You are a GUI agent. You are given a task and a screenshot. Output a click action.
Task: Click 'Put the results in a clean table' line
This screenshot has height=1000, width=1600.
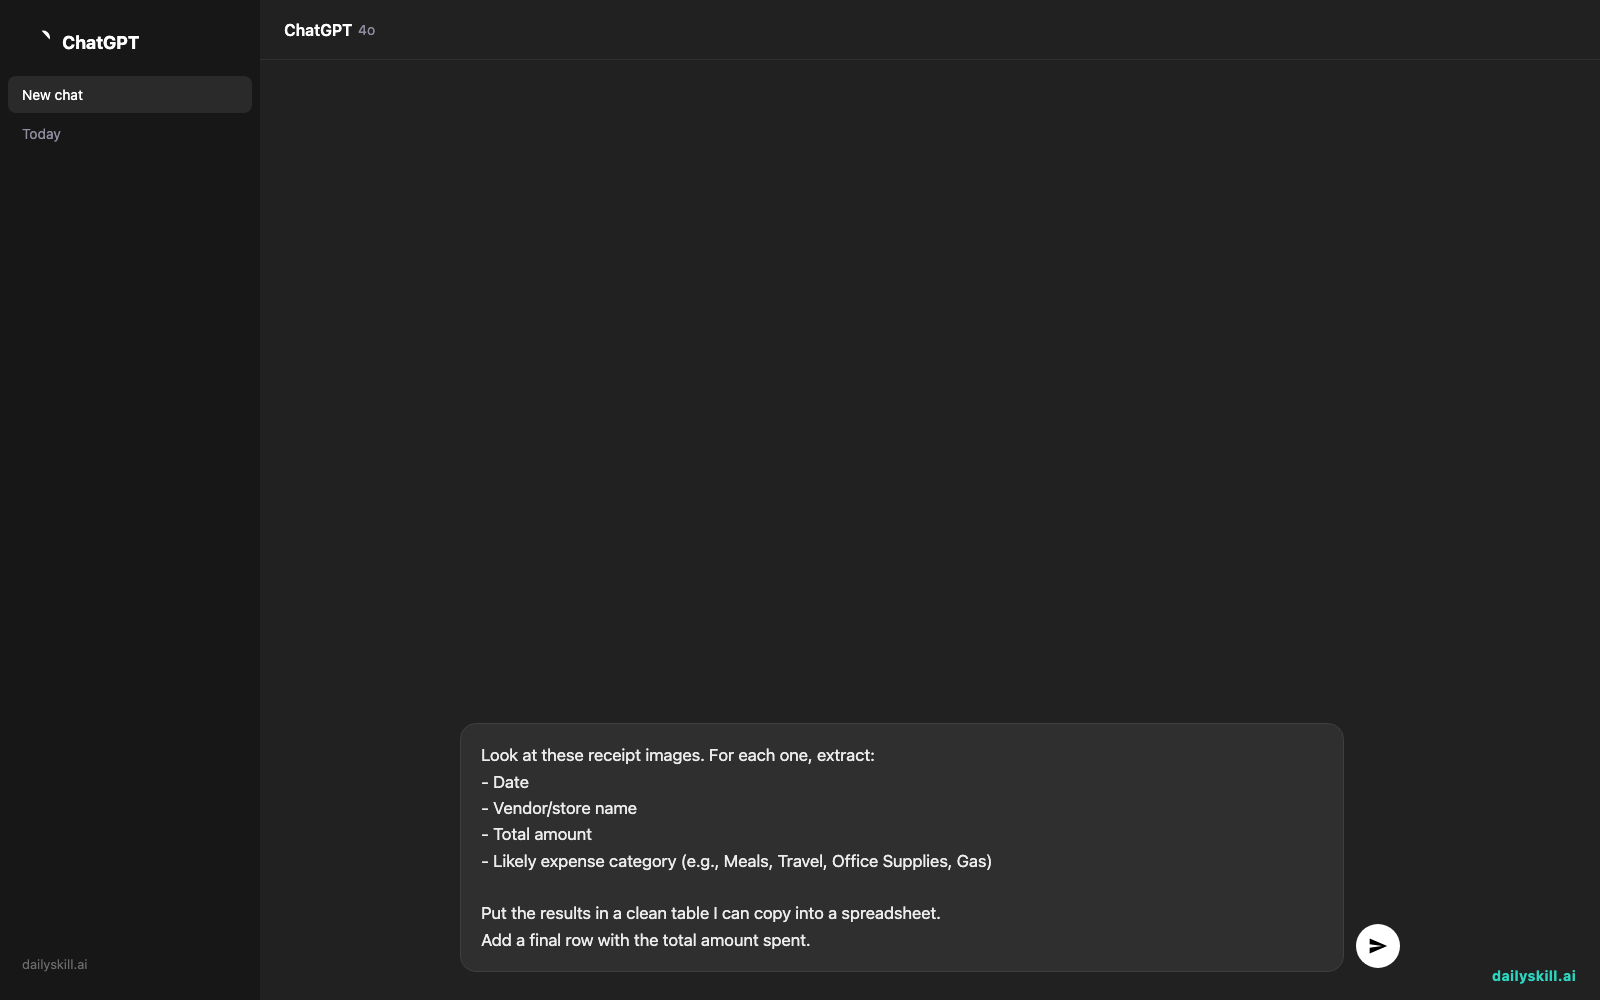pyautogui.click(x=710, y=913)
